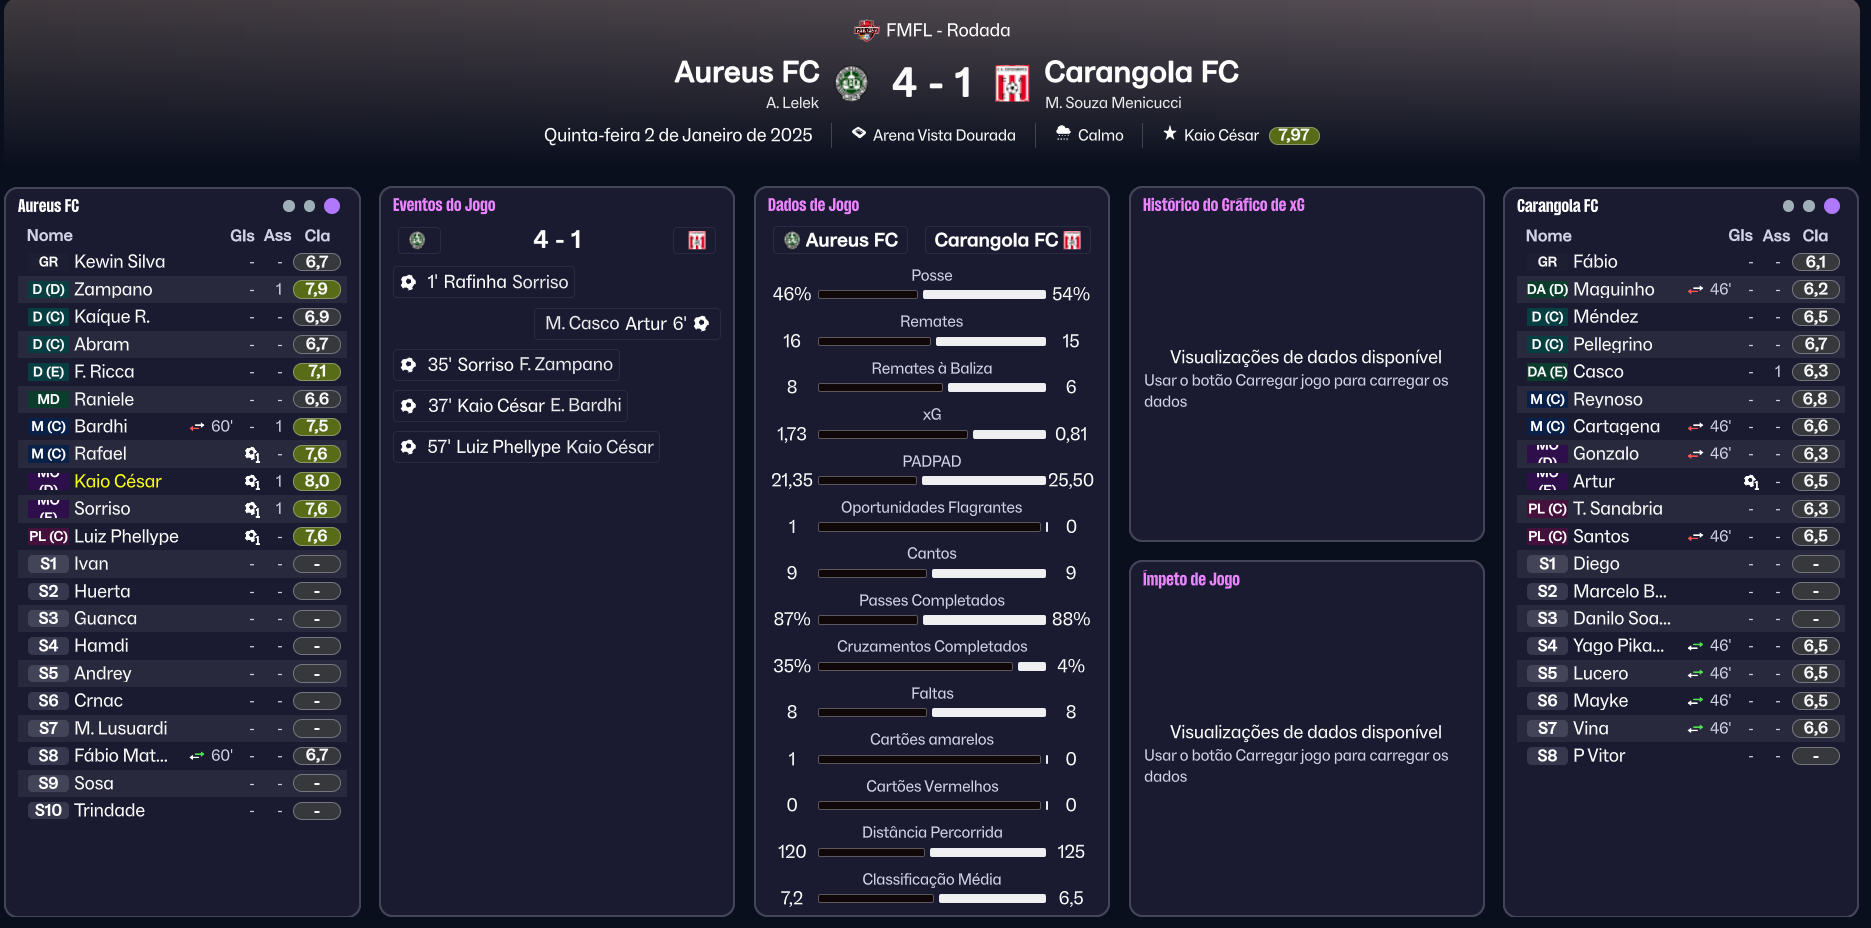
Task: Select the first grey dot in Aureus FC panel
Action: click(x=289, y=206)
